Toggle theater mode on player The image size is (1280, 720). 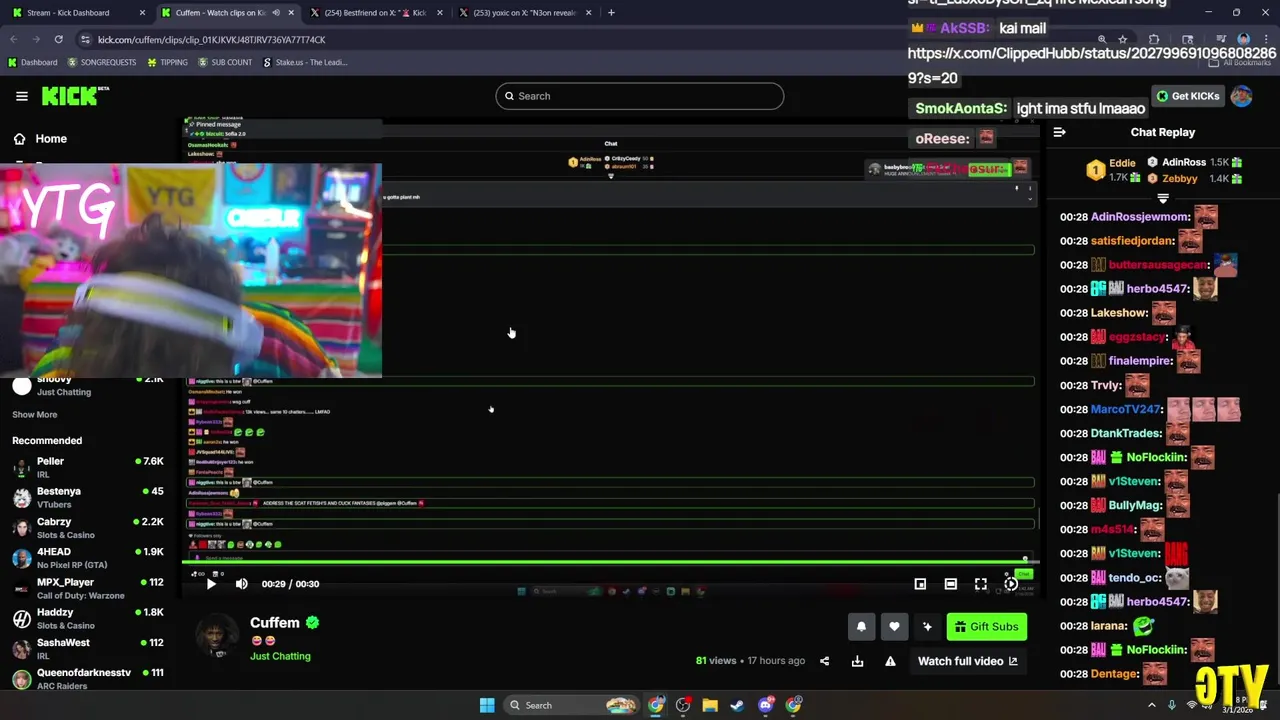950,584
